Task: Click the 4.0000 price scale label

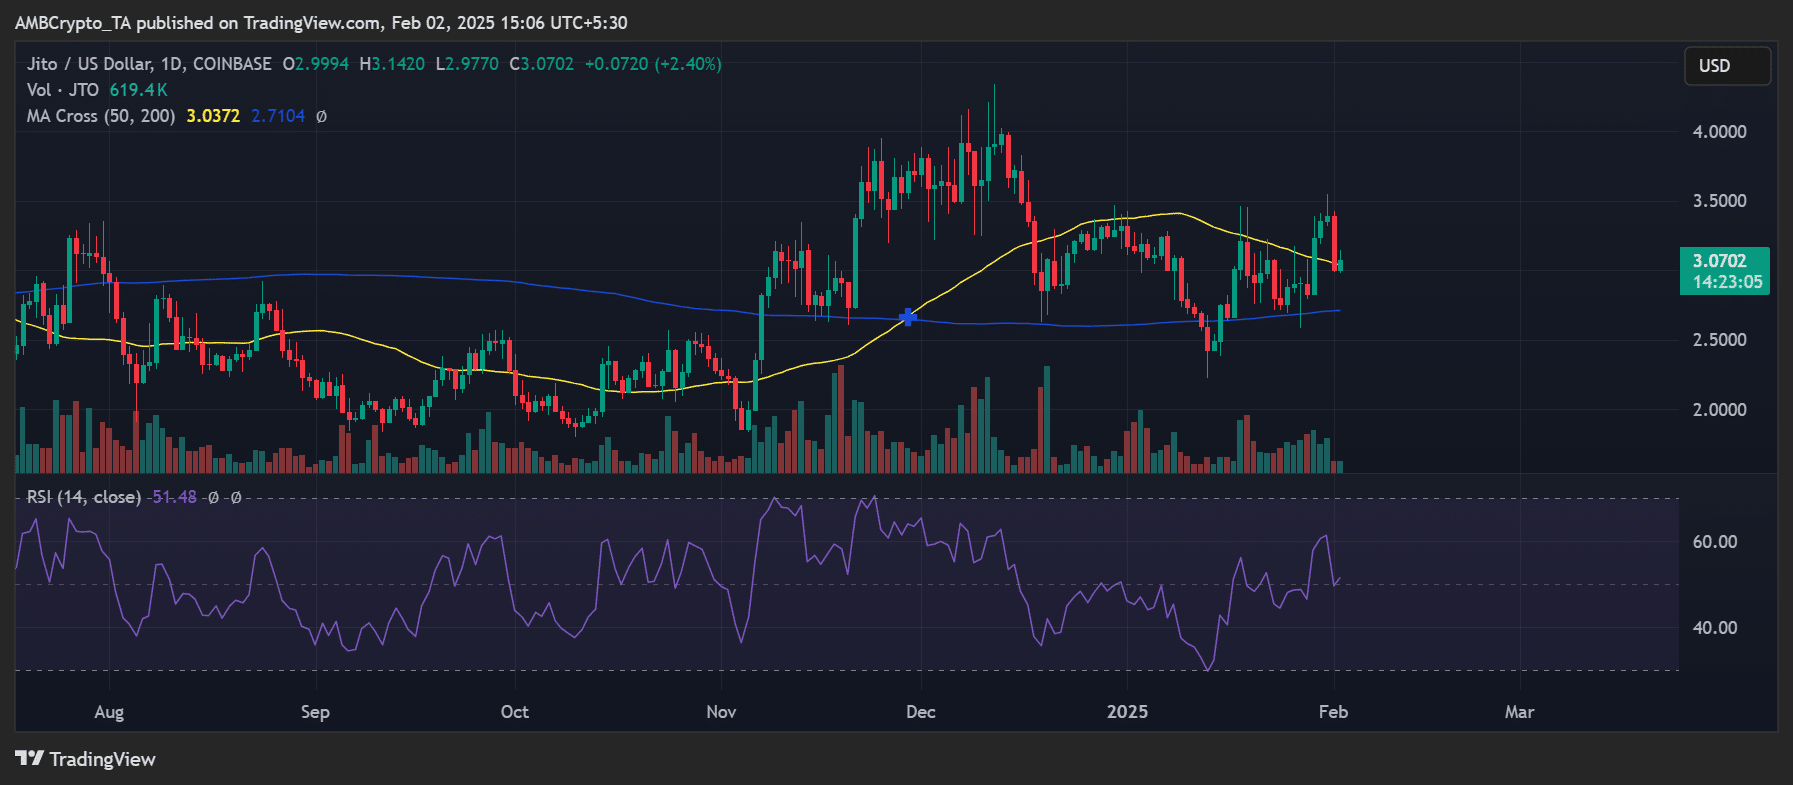Action: (1719, 132)
